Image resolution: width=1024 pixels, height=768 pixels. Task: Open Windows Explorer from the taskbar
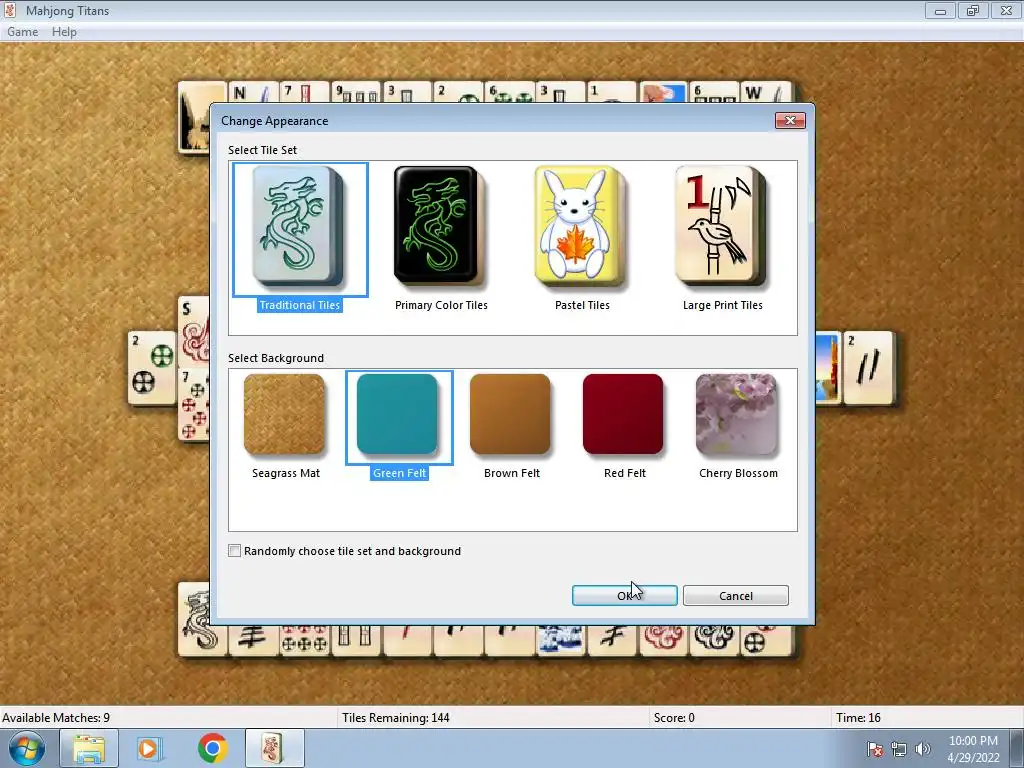(x=89, y=748)
